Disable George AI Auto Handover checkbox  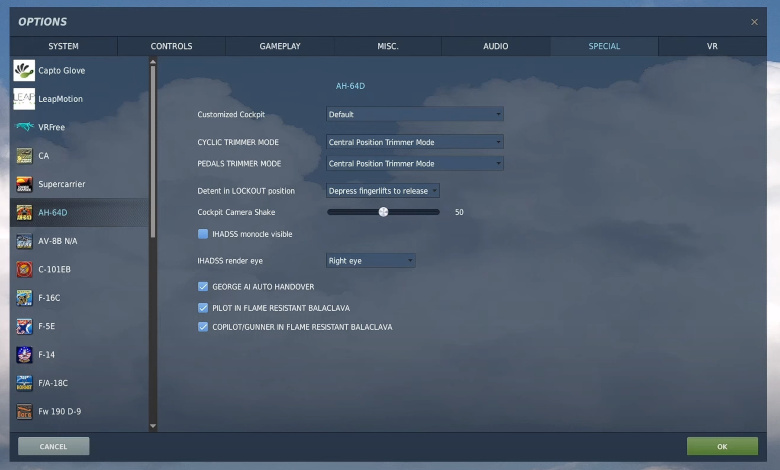pos(203,287)
